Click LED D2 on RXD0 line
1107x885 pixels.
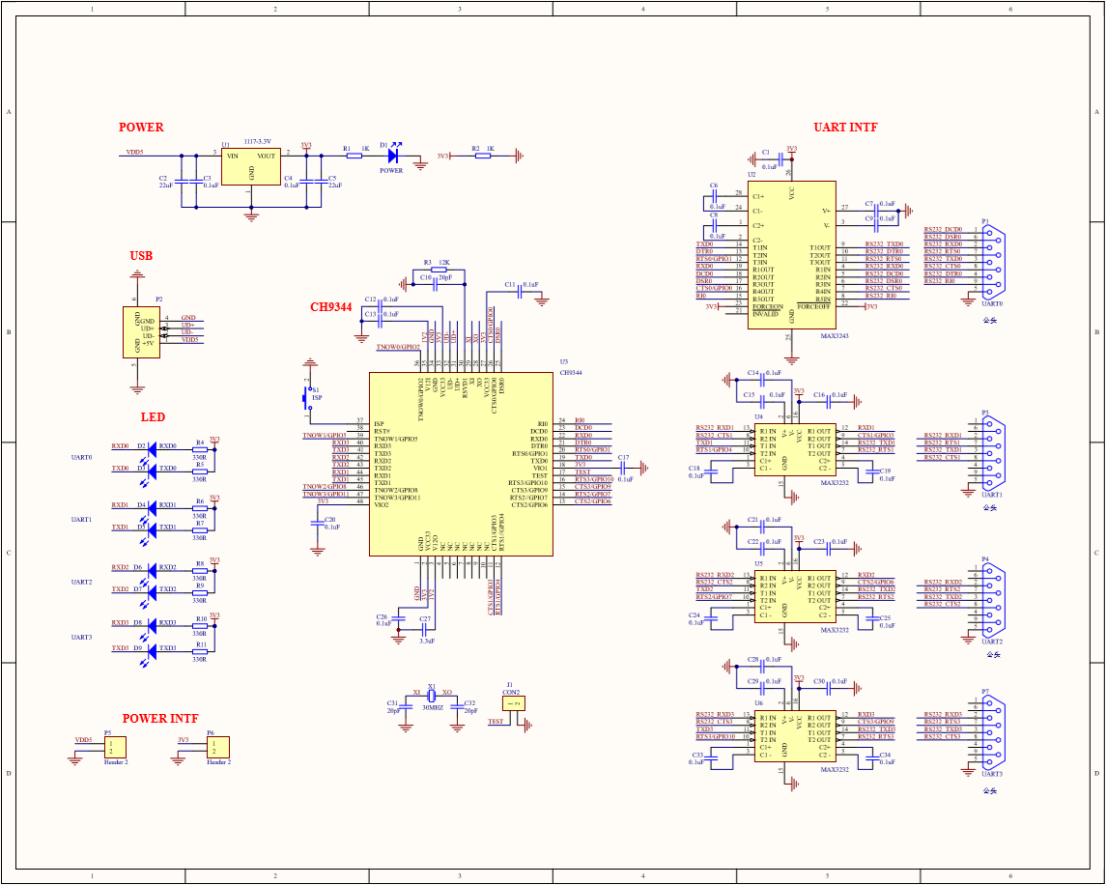(152, 449)
